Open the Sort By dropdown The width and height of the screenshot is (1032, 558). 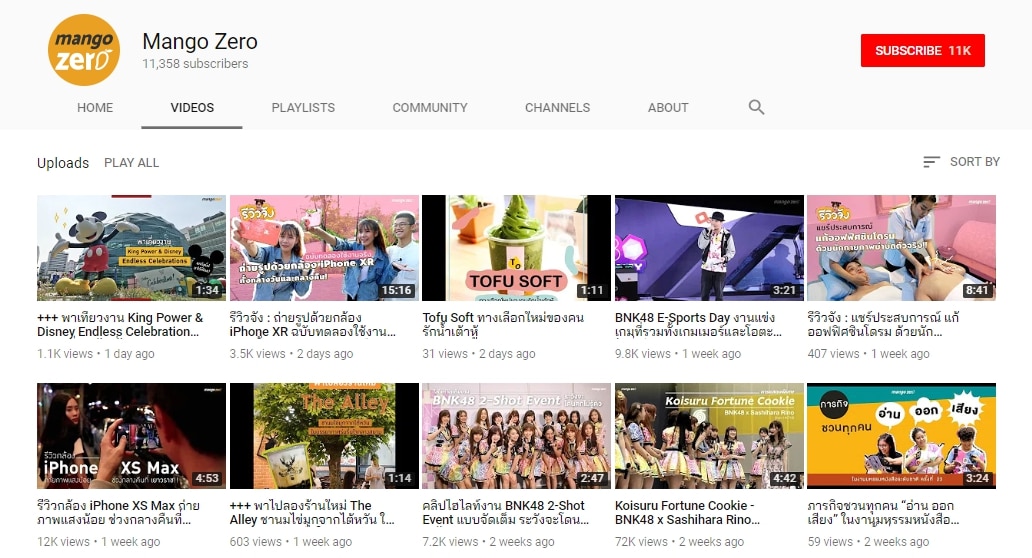[961, 162]
